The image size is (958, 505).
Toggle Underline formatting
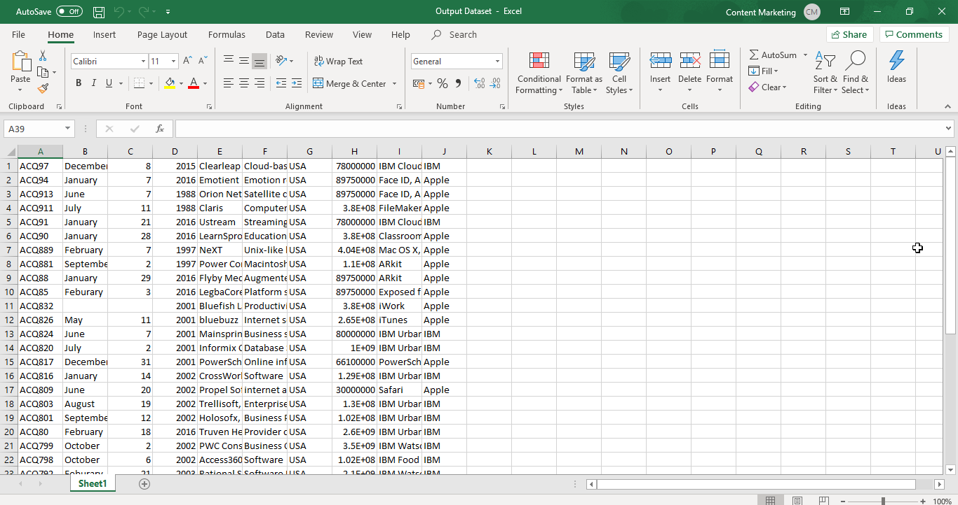tap(109, 83)
